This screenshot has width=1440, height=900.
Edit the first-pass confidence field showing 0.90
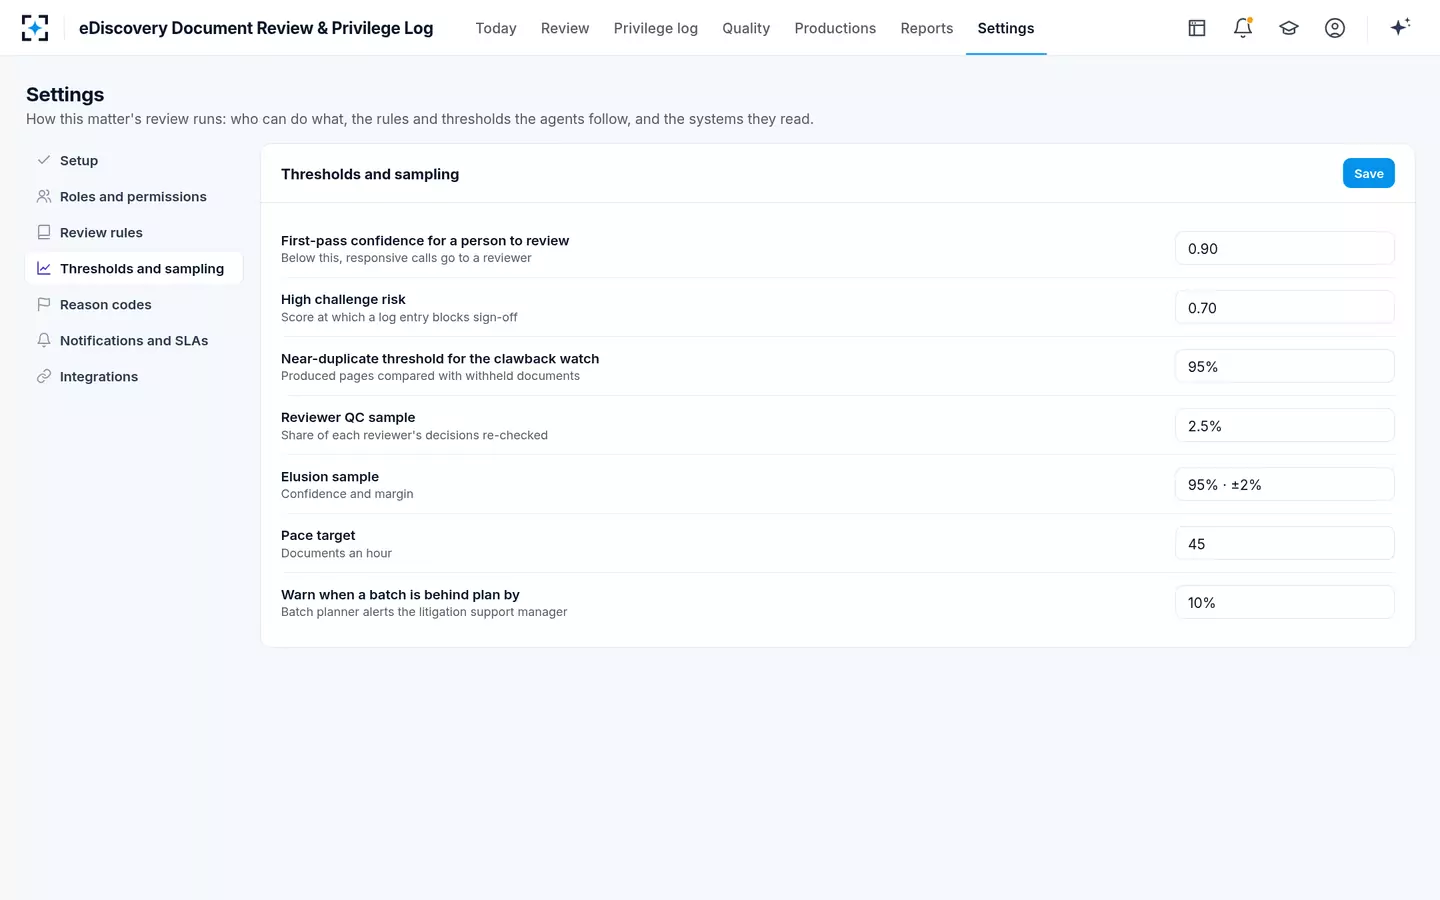tap(1284, 248)
